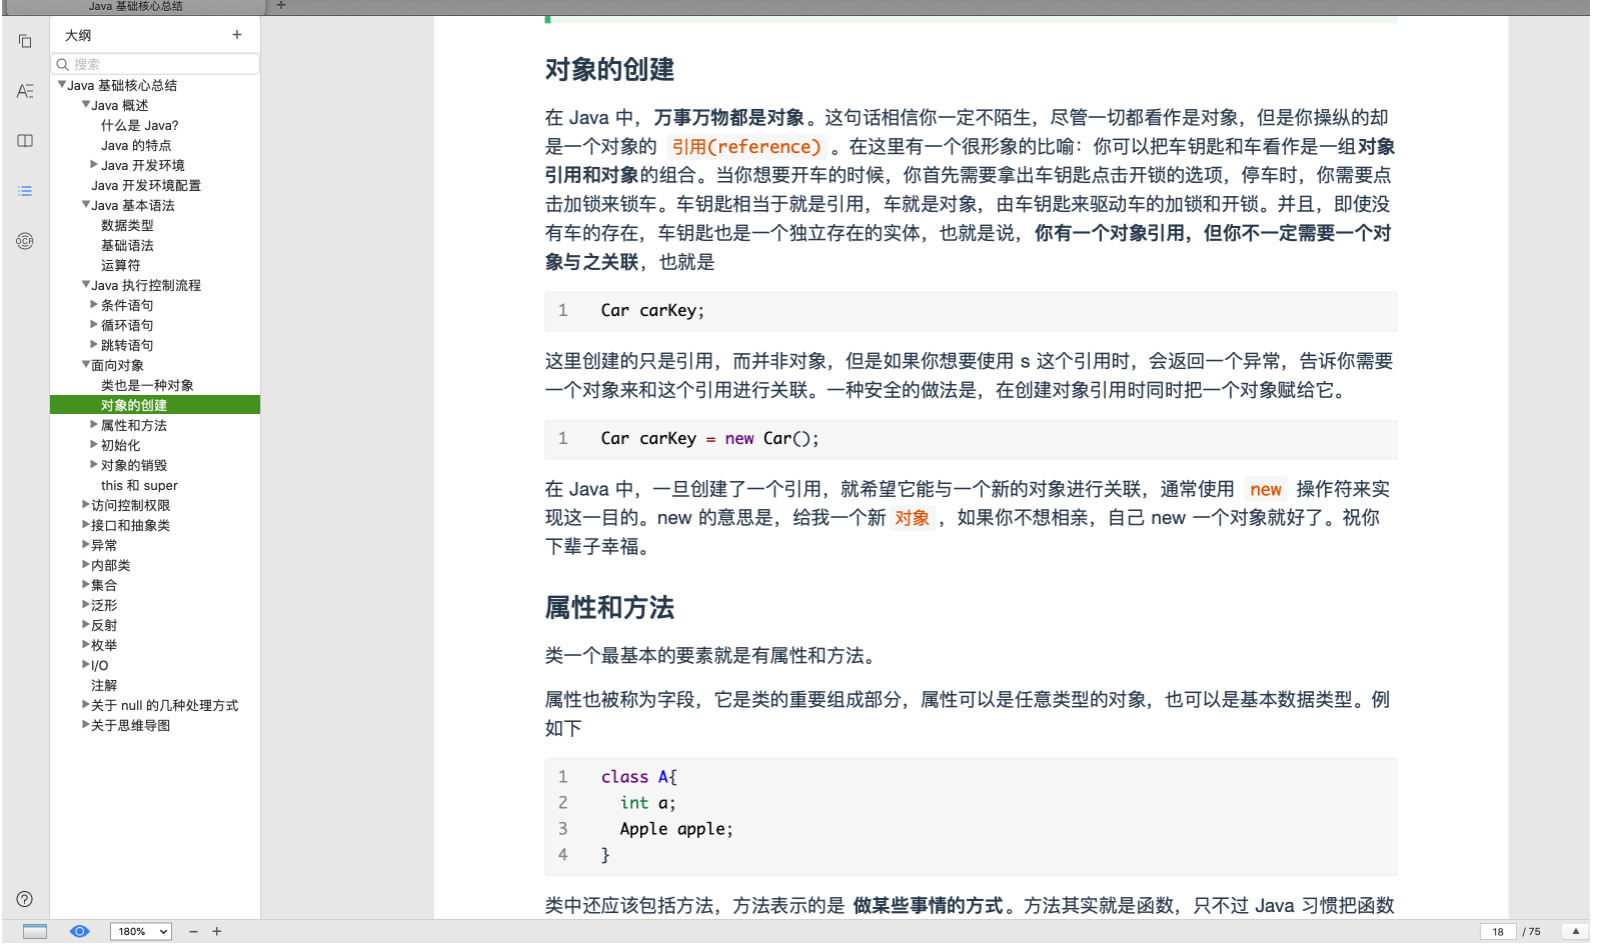Open the bookmarks book icon panel
Screen dimensions: 1598x946
coord(25,141)
